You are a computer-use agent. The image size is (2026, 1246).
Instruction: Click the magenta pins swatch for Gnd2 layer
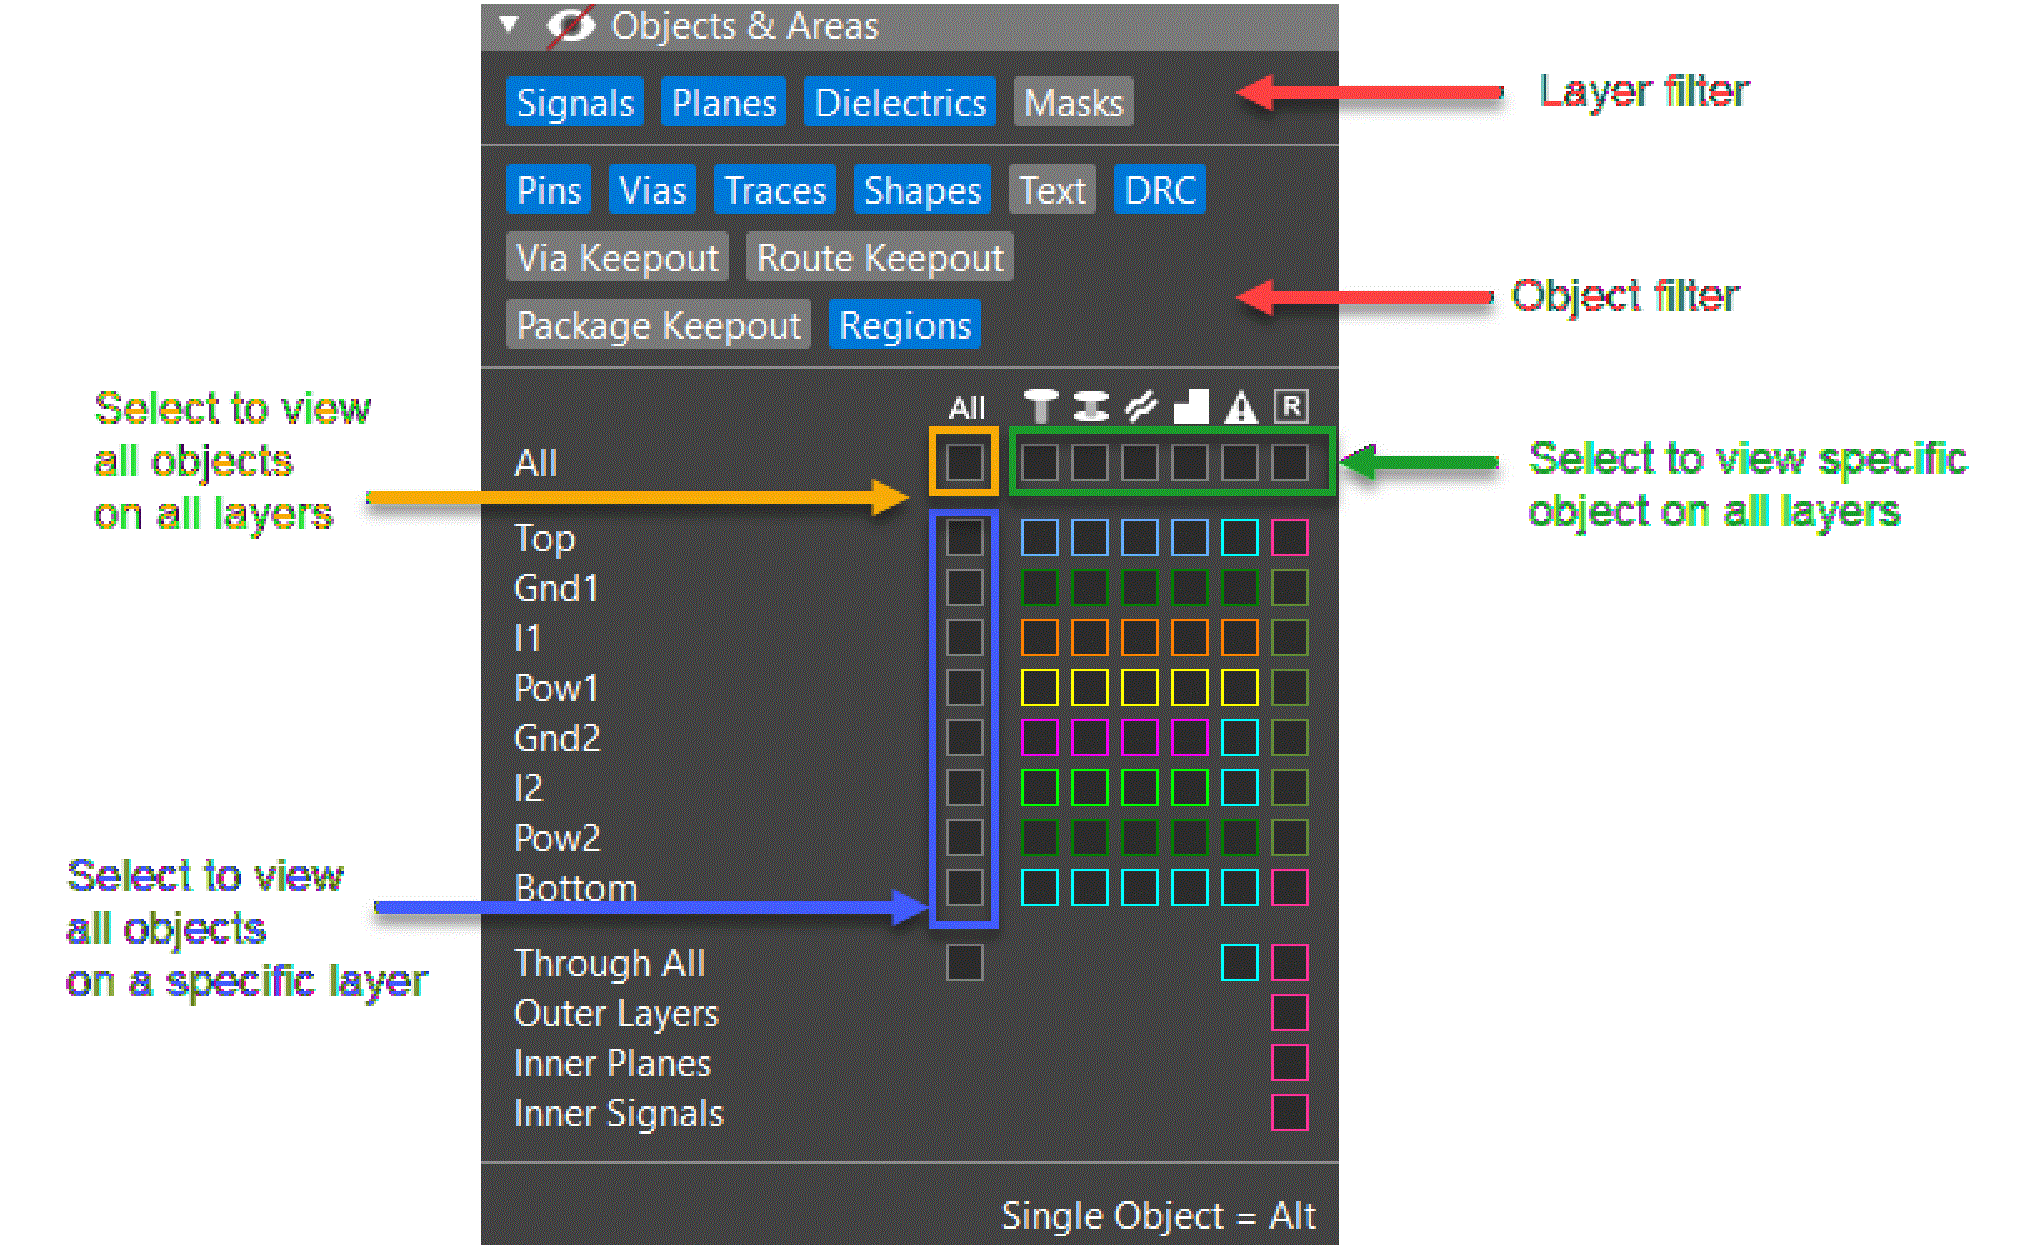click(x=1040, y=738)
